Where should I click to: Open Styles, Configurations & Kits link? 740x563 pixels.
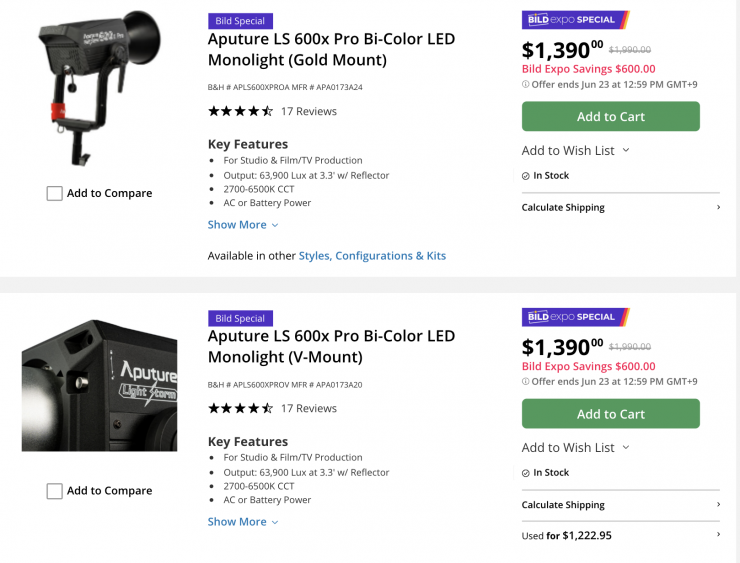(x=372, y=256)
